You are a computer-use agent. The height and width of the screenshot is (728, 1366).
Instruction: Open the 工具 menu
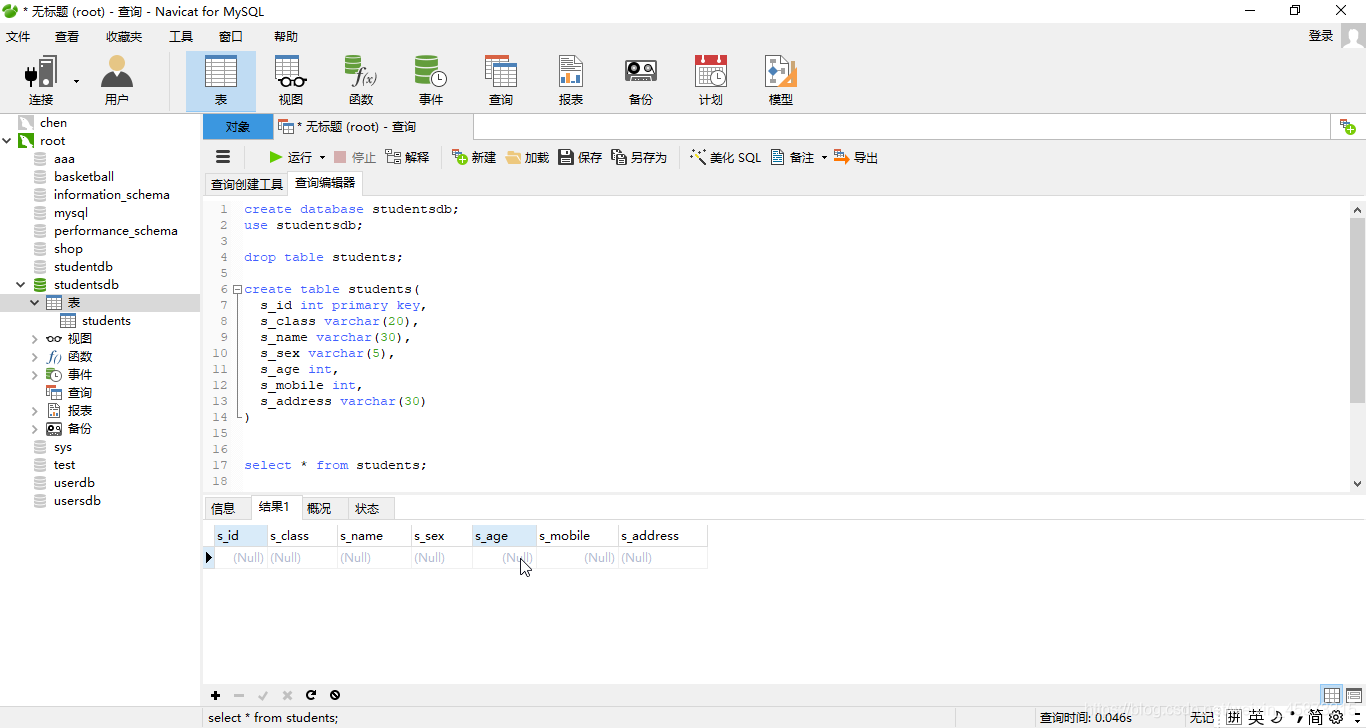click(181, 37)
